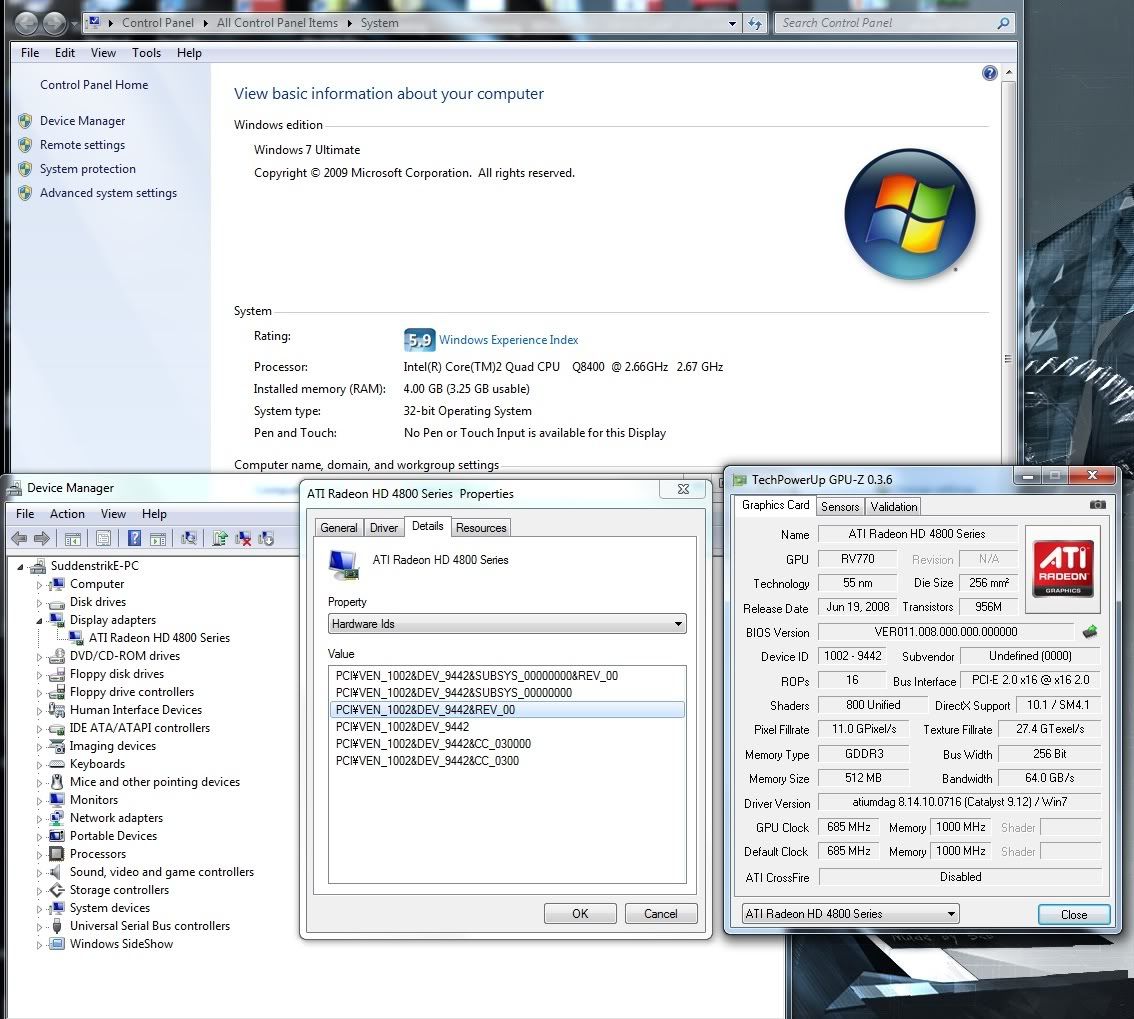This screenshot has height=1019, width=1134.
Task: Click the Windows Experience Index 5.9 rating badge
Action: (419, 340)
